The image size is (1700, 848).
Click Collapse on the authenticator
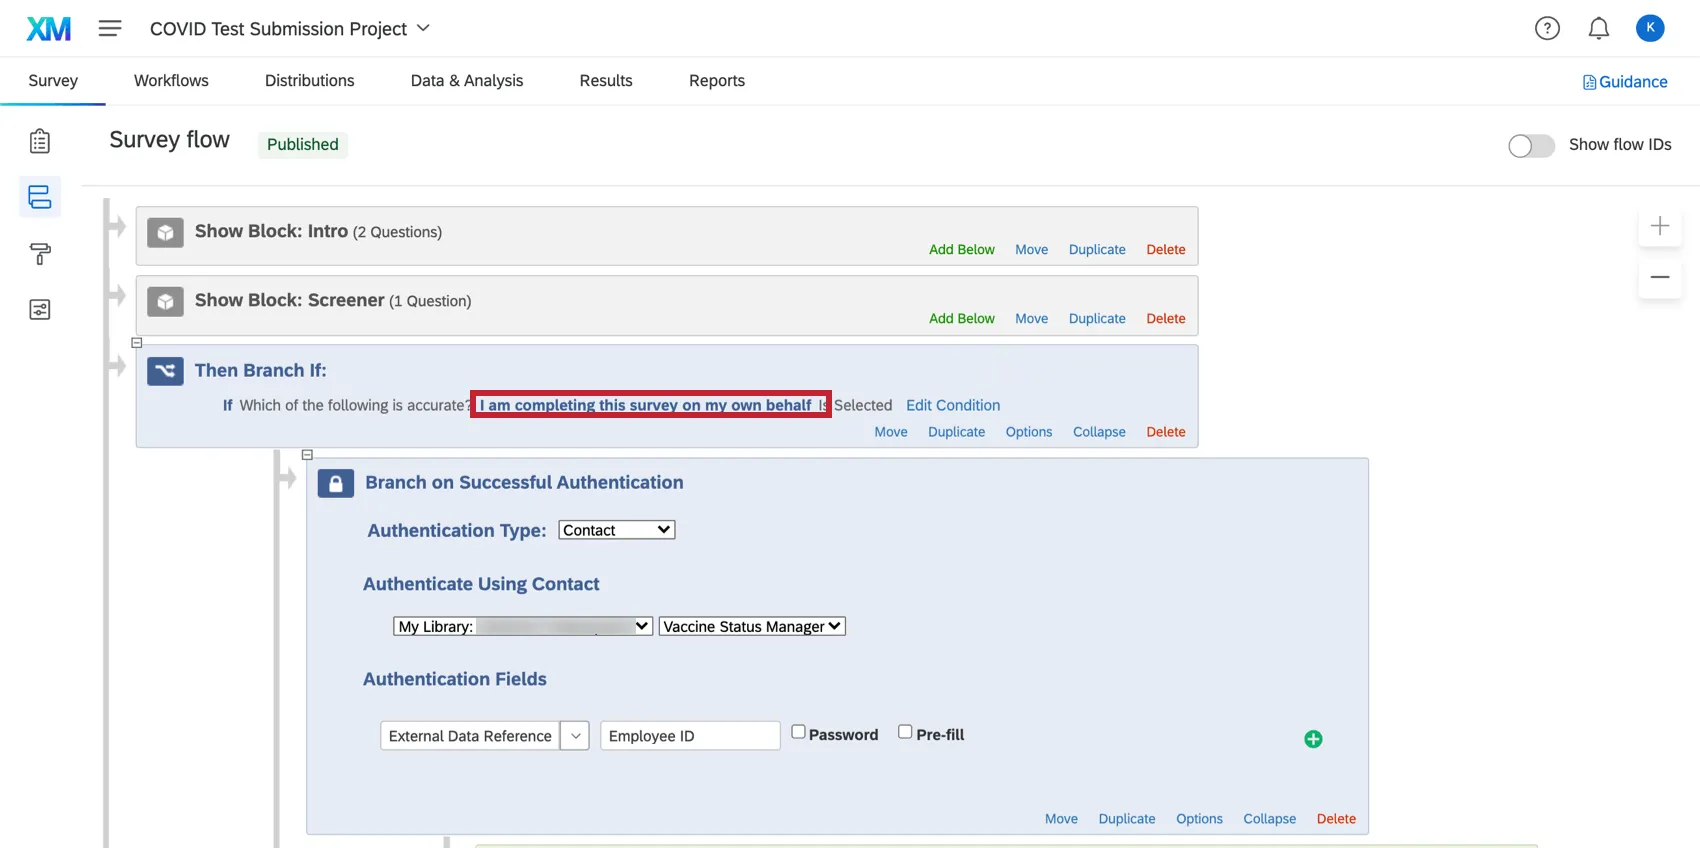pos(1270,819)
